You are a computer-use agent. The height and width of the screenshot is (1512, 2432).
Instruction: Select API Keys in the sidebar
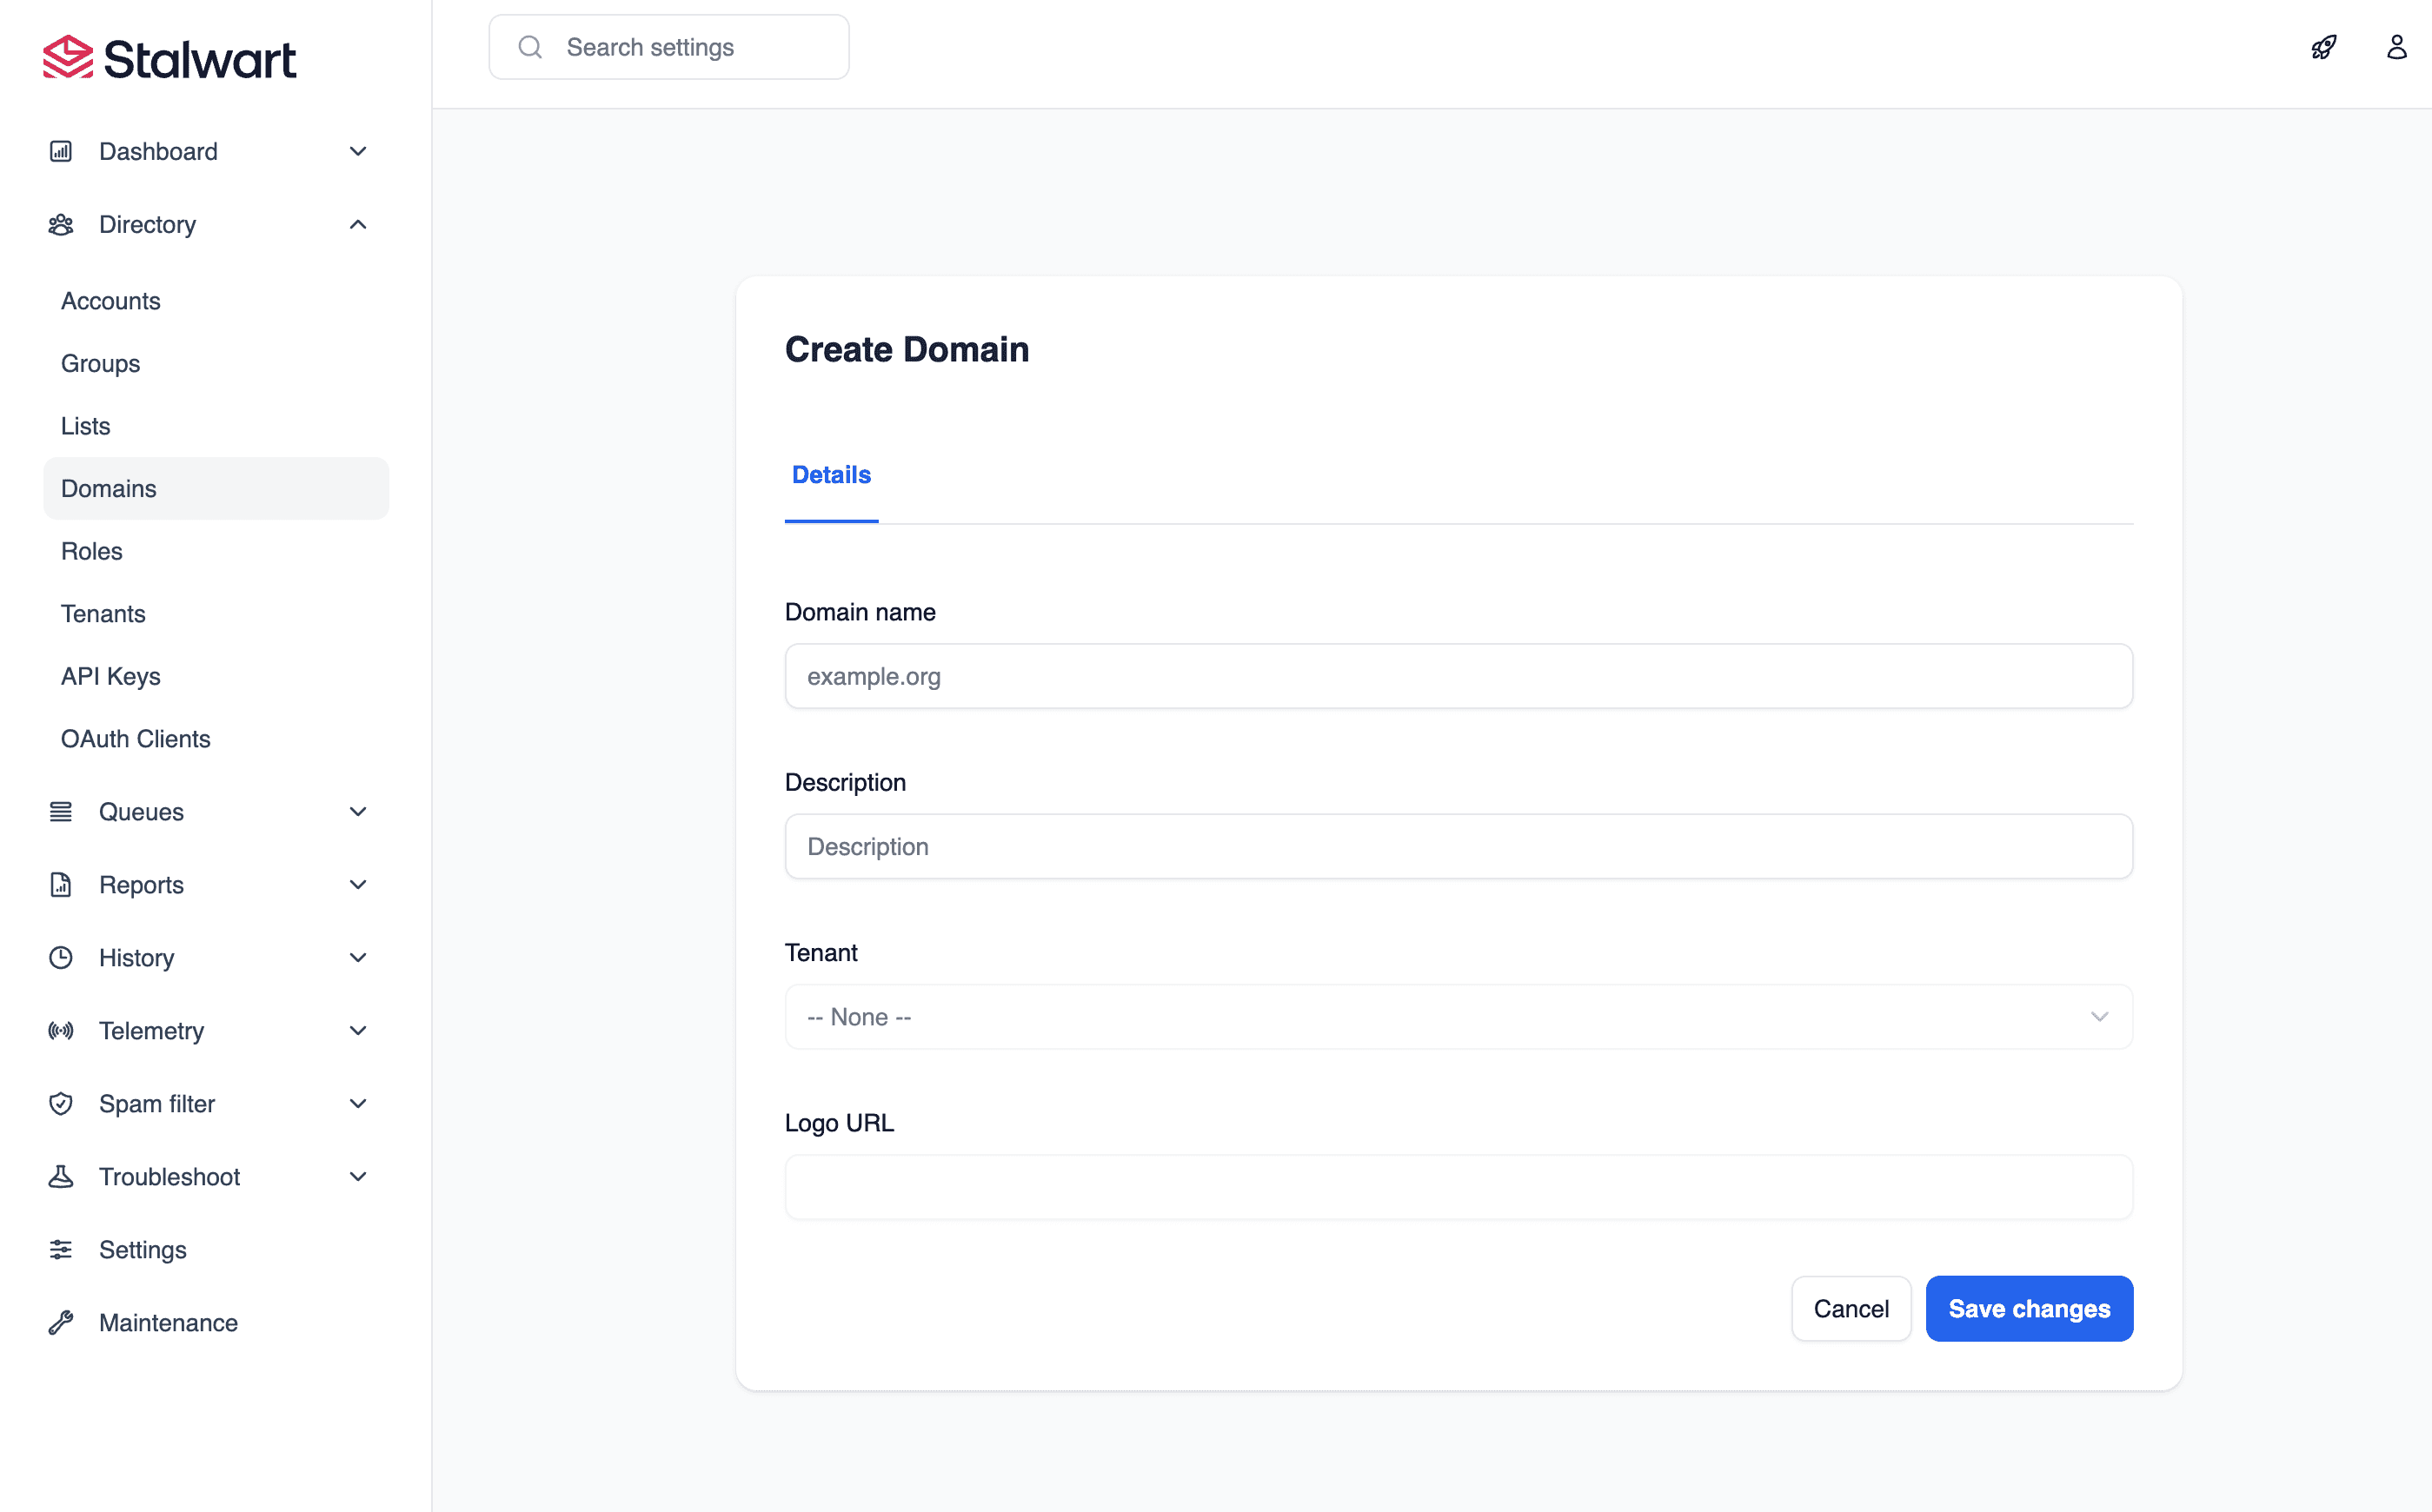(111, 676)
